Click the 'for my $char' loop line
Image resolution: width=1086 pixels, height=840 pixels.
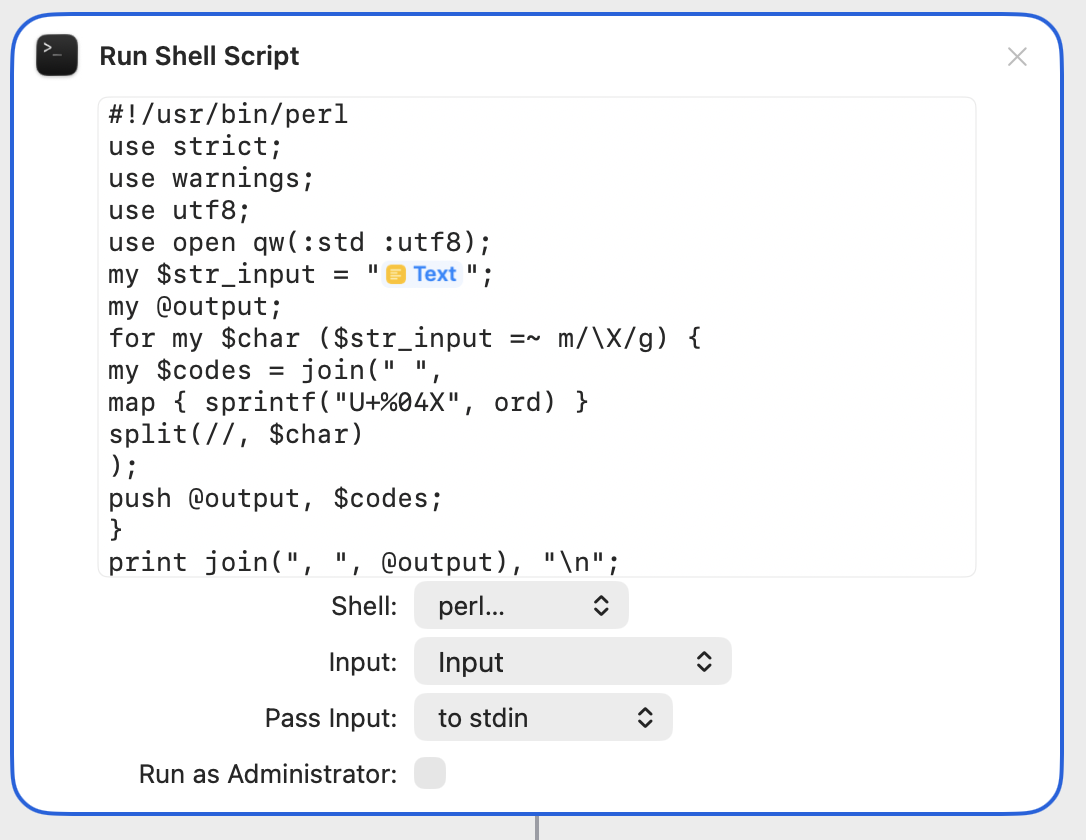(405, 338)
